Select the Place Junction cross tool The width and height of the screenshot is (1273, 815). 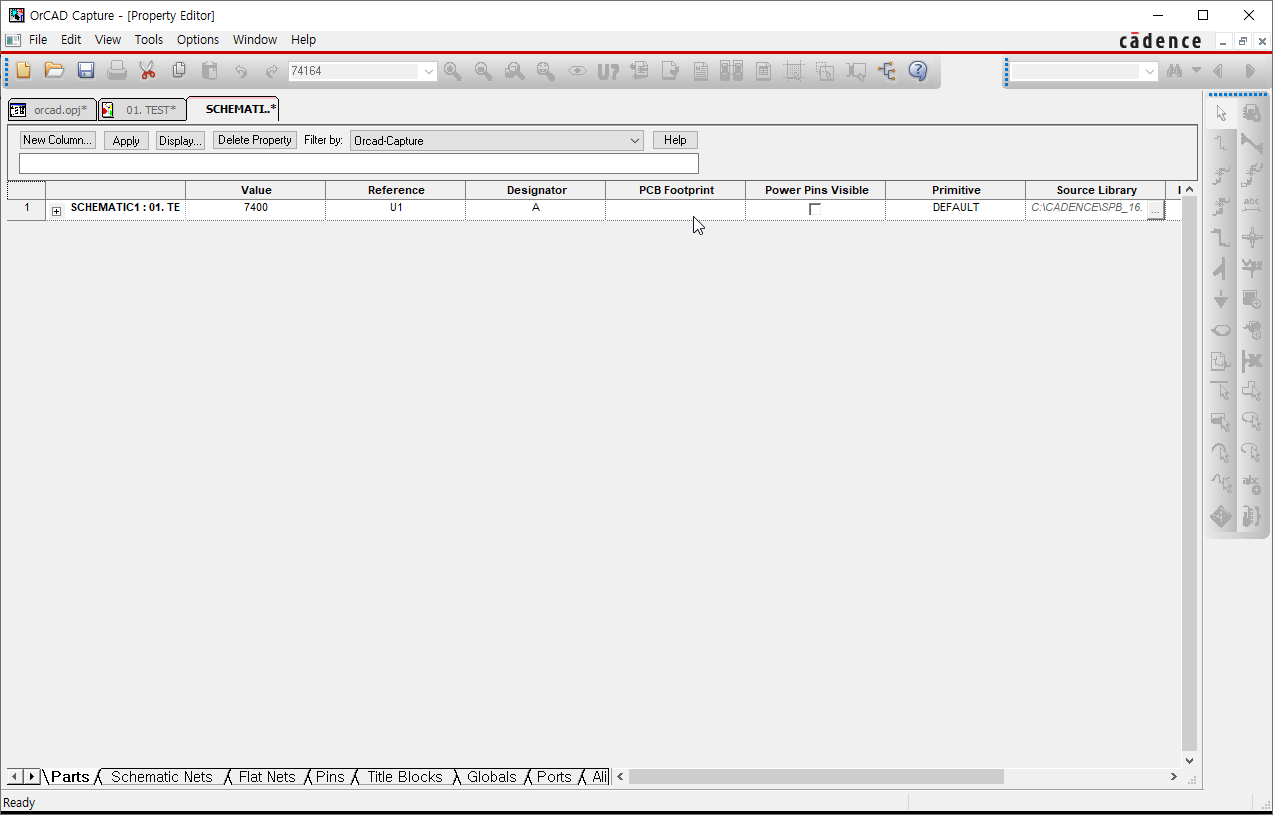[x=1251, y=238]
